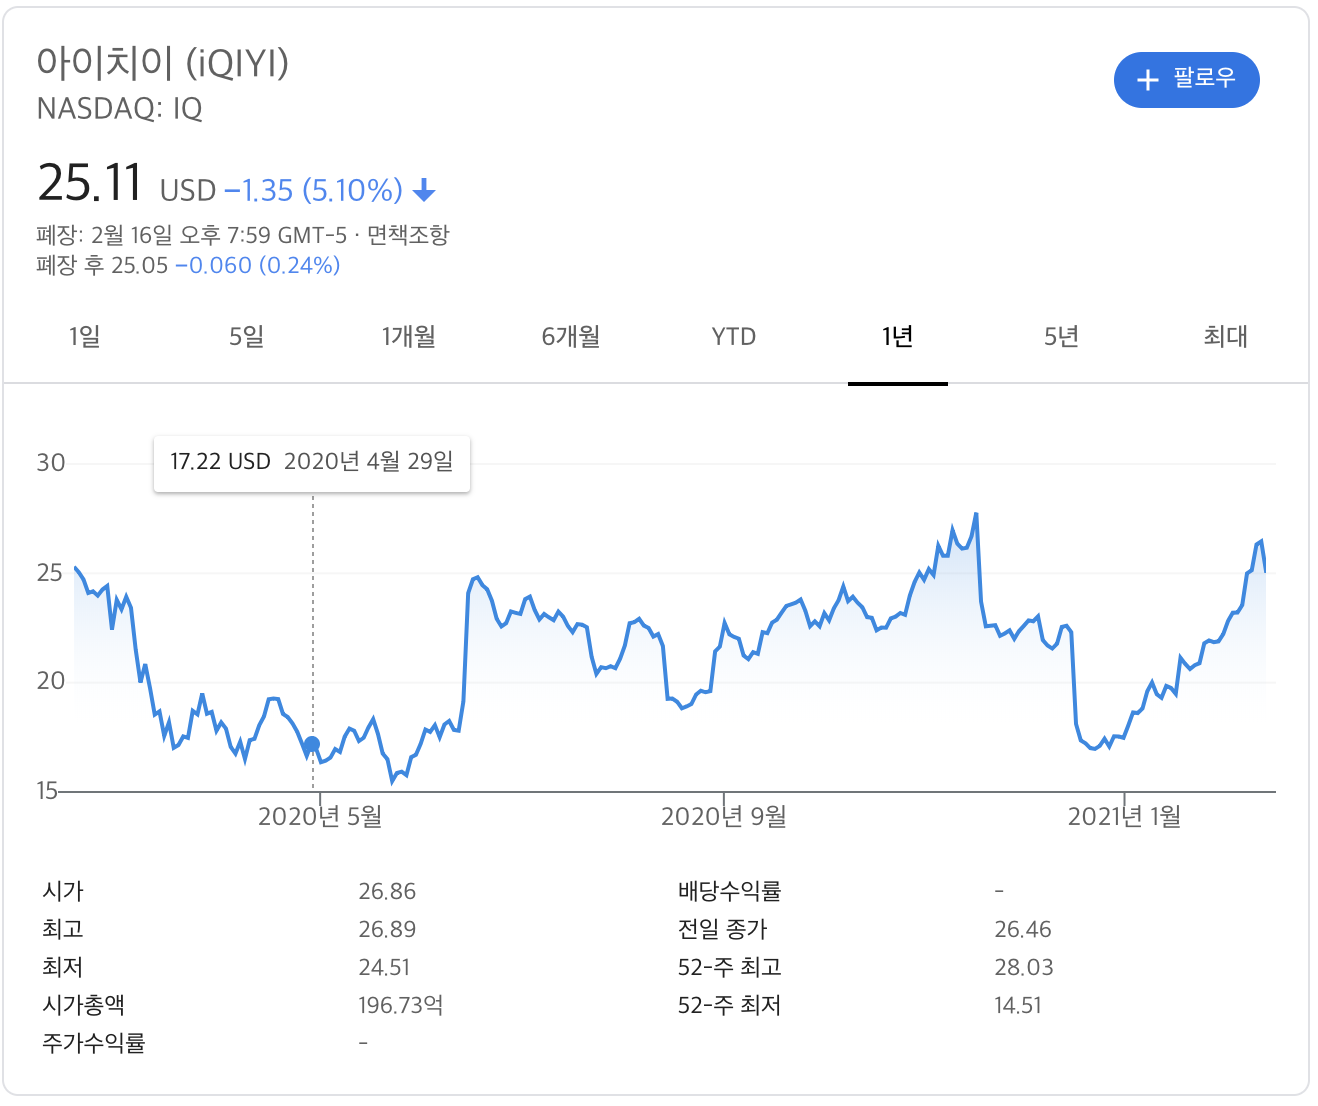Click the 15 y-axis label
This screenshot has height=1106, width=1318.
[47, 791]
